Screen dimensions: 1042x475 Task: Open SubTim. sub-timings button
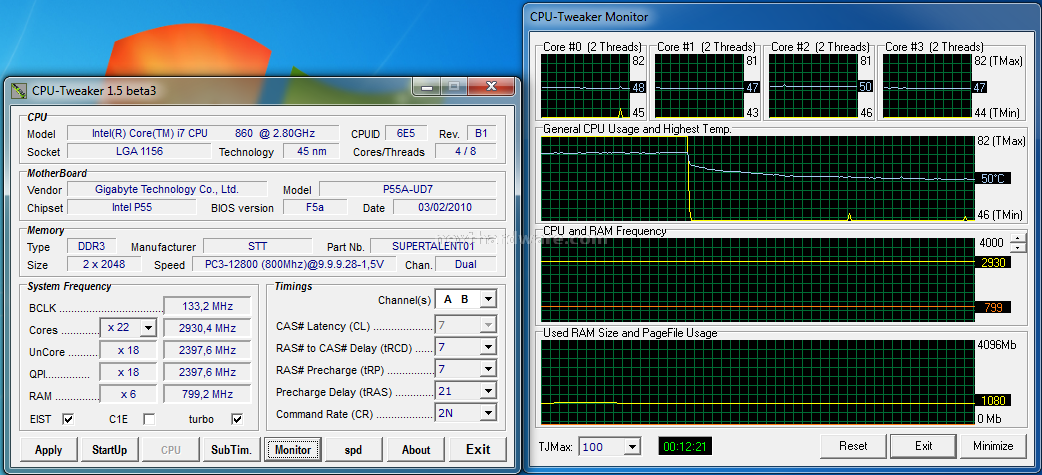(231, 450)
